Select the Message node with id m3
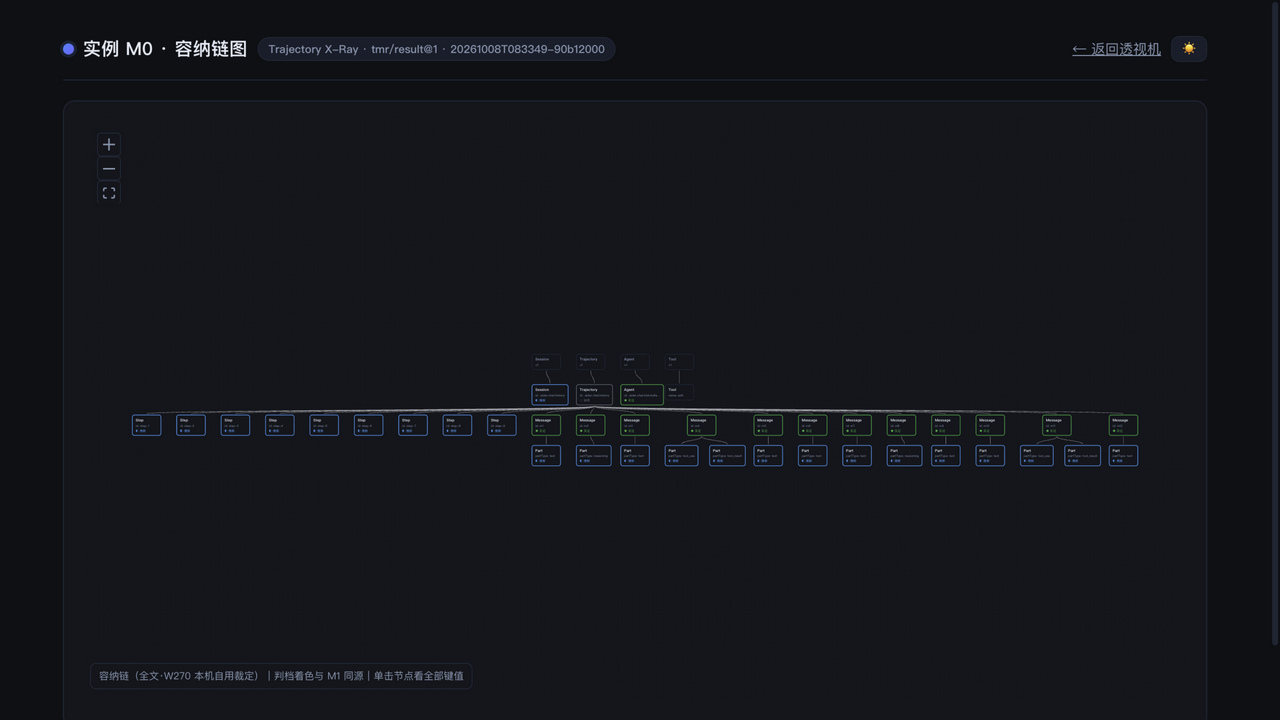Viewport: 1280px width, 720px height. (x=635, y=425)
